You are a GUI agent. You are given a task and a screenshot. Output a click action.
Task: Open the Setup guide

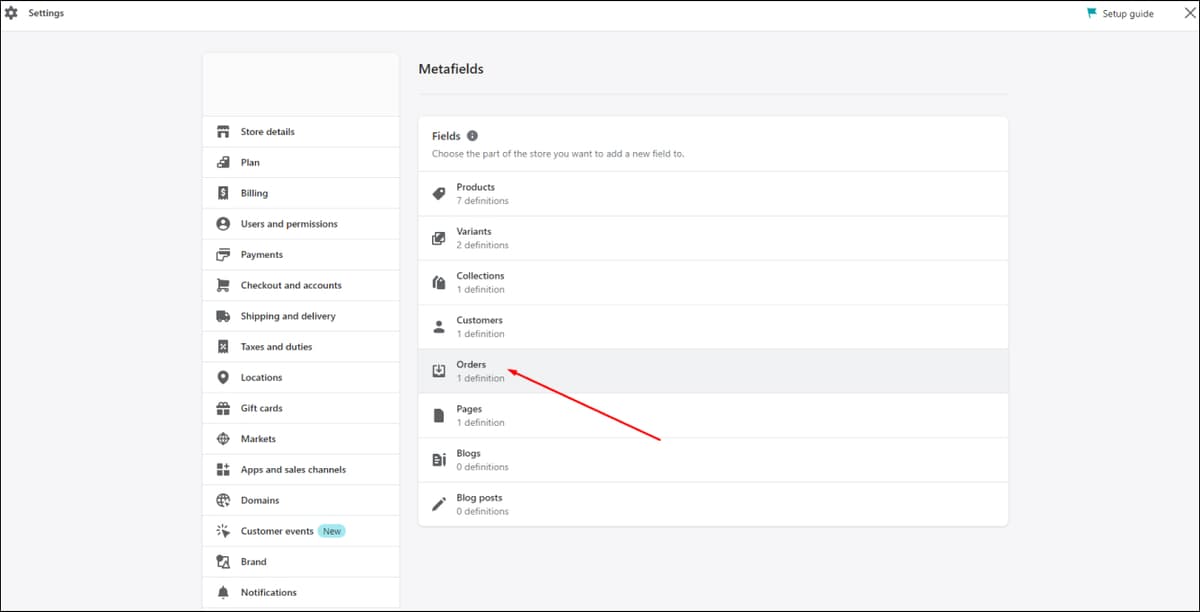[x=1120, y=14]
